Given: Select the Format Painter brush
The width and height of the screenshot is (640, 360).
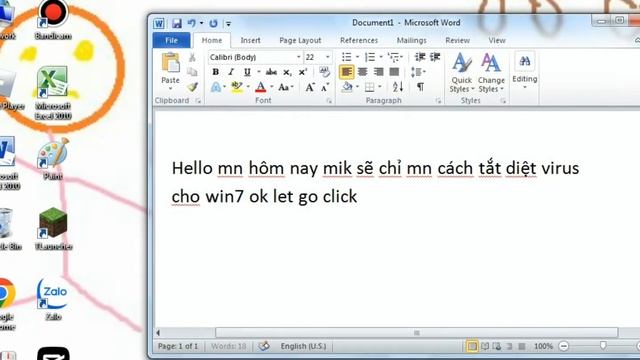Looking at the screenshot, I should (x=192, y=87).
